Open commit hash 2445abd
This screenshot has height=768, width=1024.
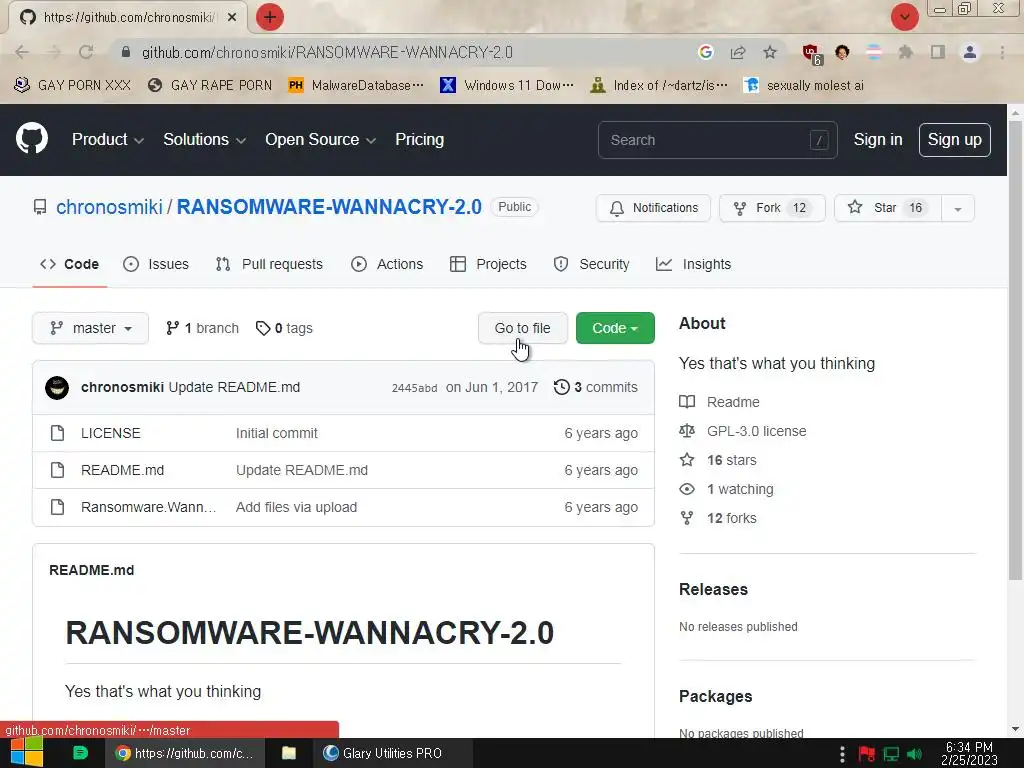[x=414, y=388]
